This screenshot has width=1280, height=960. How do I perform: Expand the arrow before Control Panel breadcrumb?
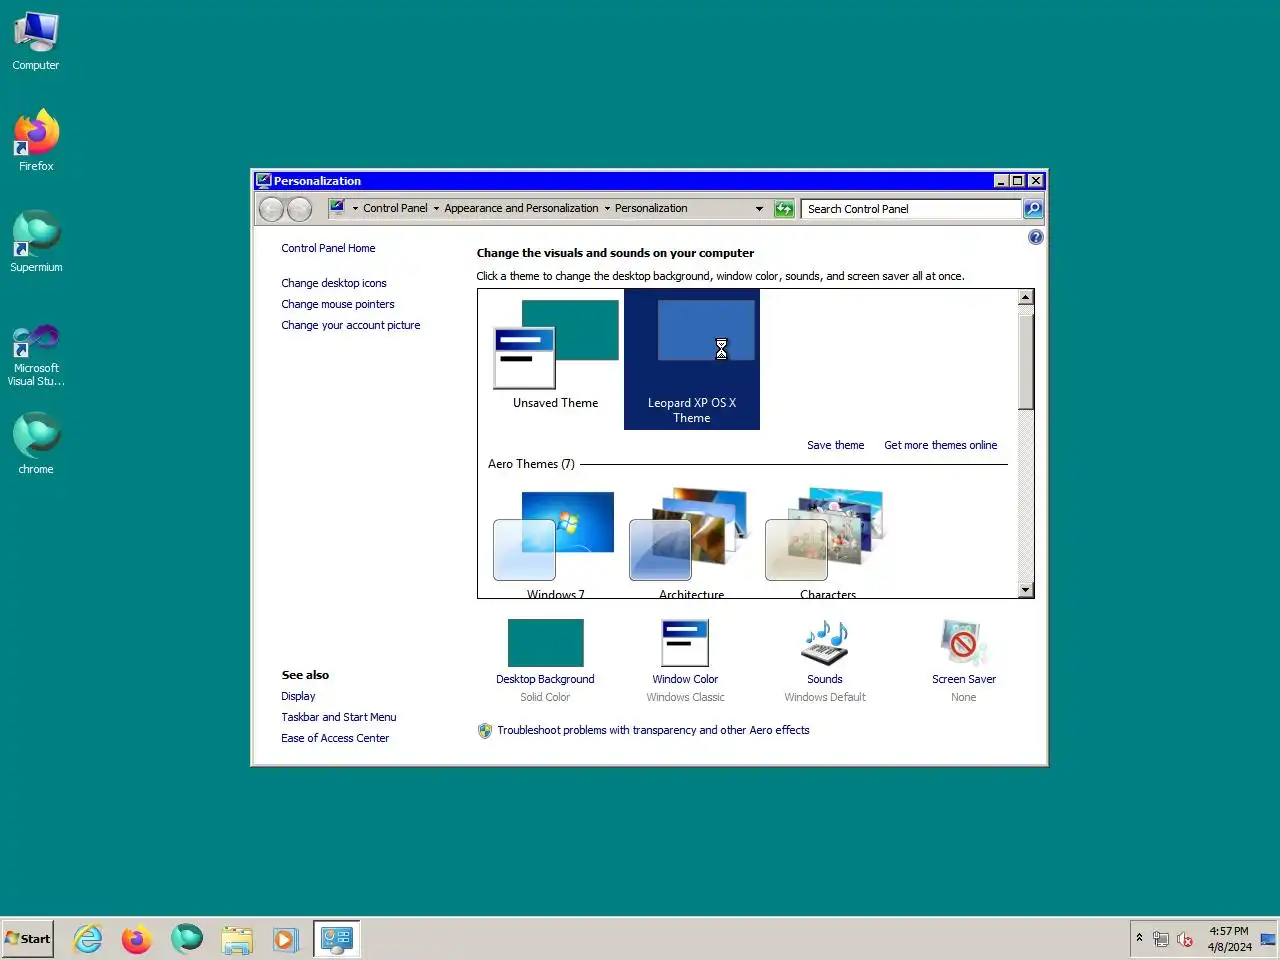point(355,208)
